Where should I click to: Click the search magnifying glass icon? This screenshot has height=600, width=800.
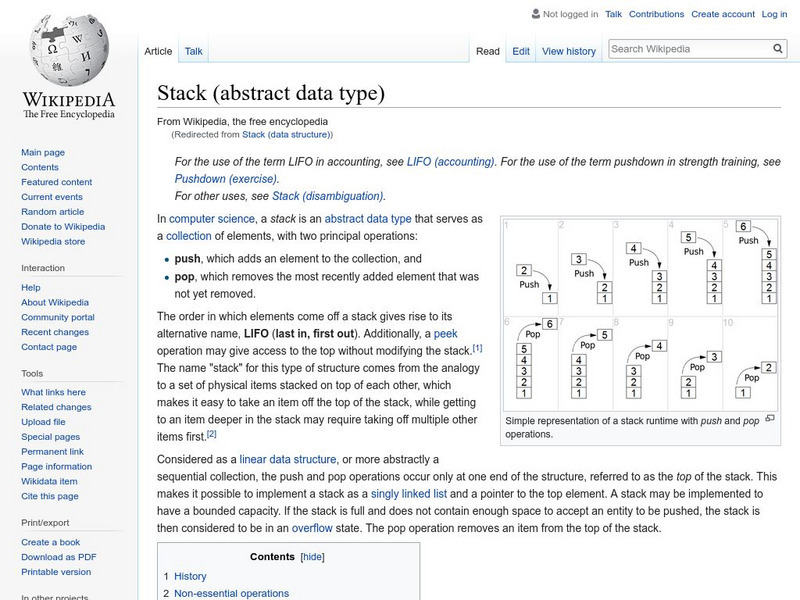777,47
